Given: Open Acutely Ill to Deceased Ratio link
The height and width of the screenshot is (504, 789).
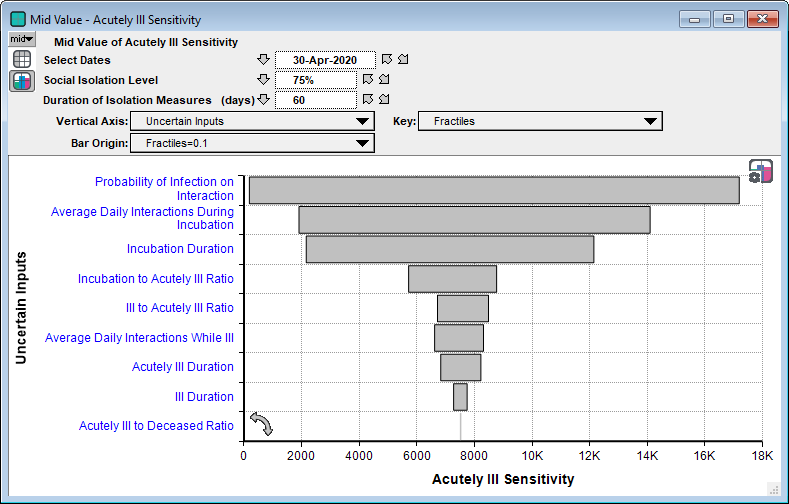Looking at the screenshot, I should [x=156, y=426].
